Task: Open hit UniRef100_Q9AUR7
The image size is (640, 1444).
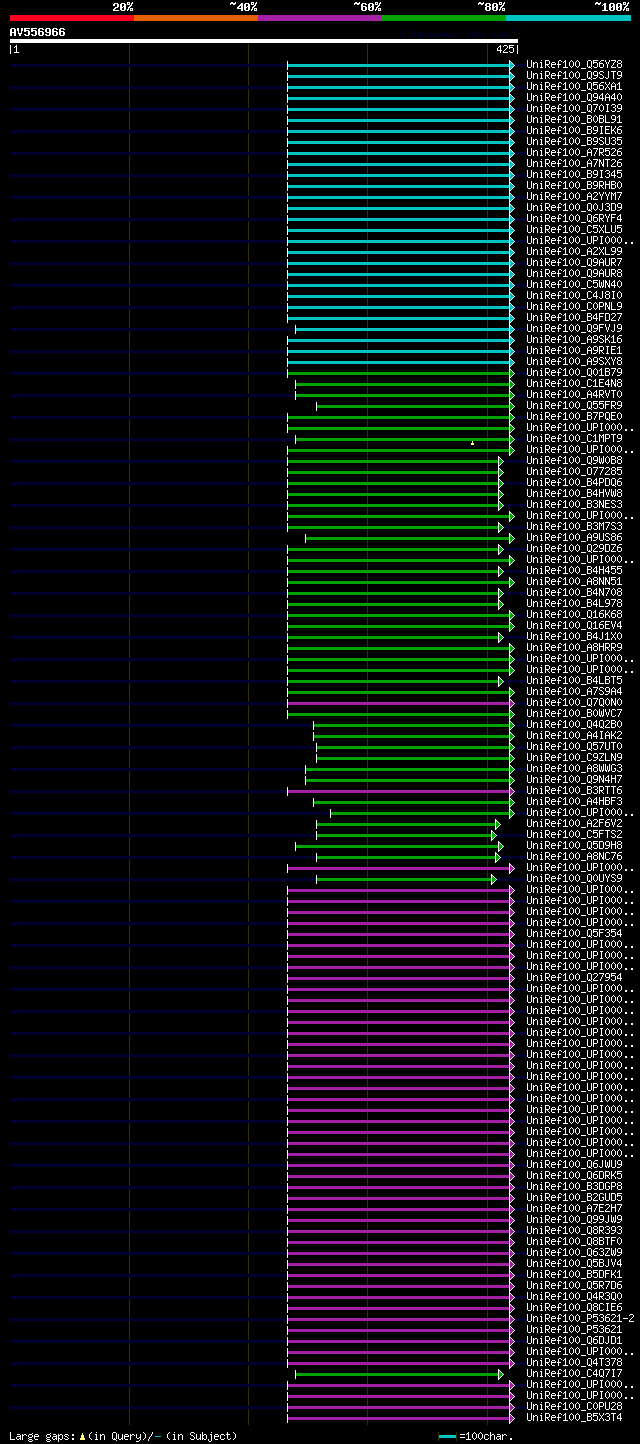Action: (x=574, y=262)
